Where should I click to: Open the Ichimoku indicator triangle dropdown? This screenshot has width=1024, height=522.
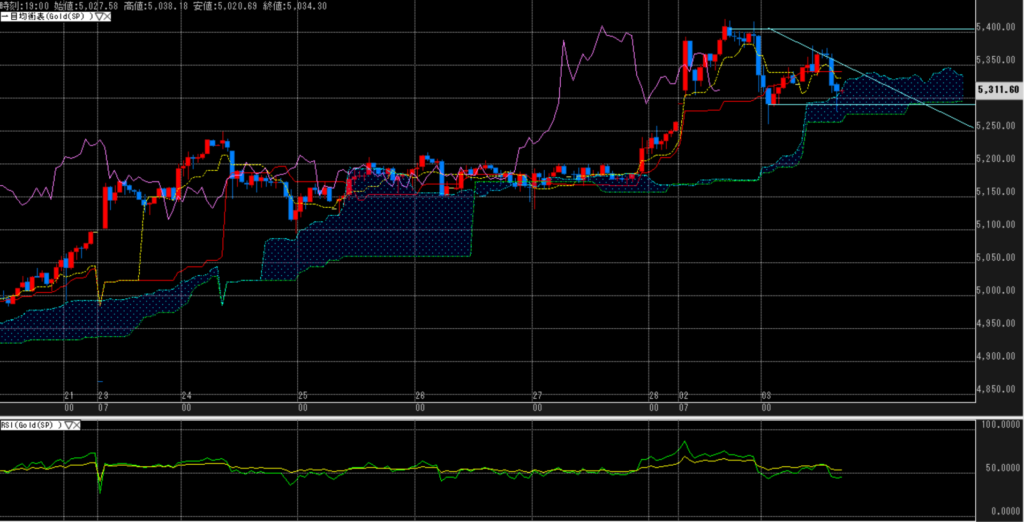coord(97,18)
